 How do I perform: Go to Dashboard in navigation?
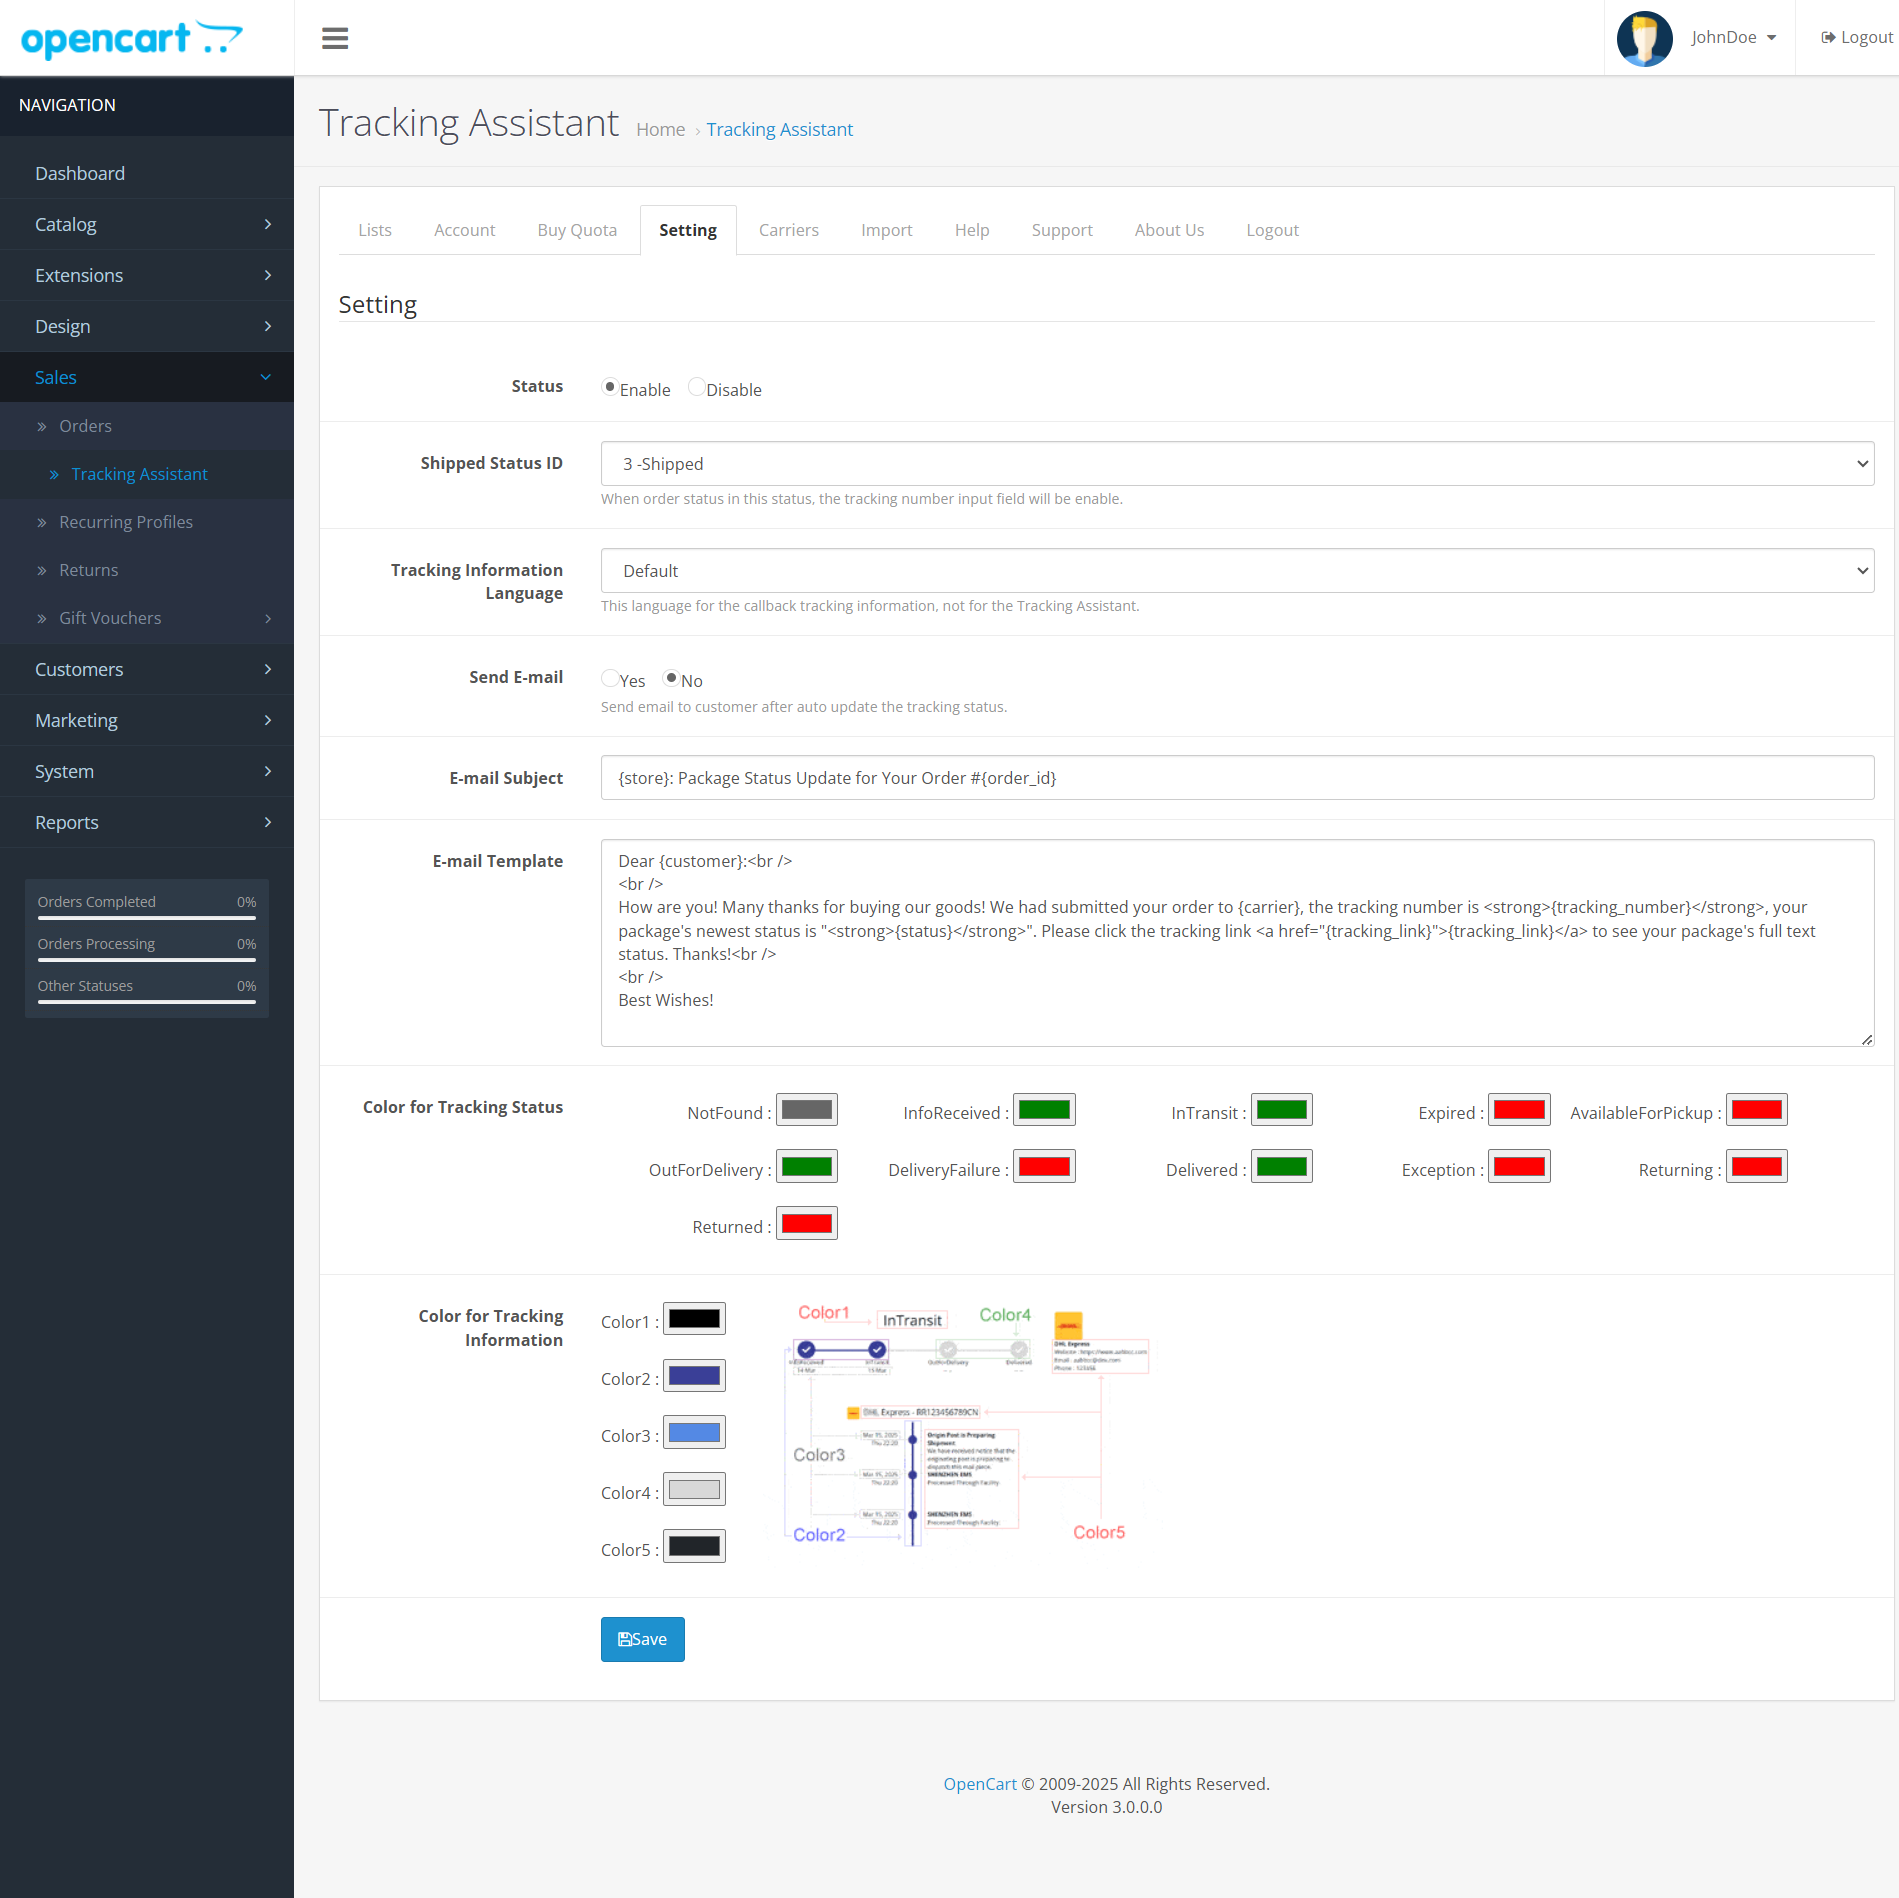[147, 173]
